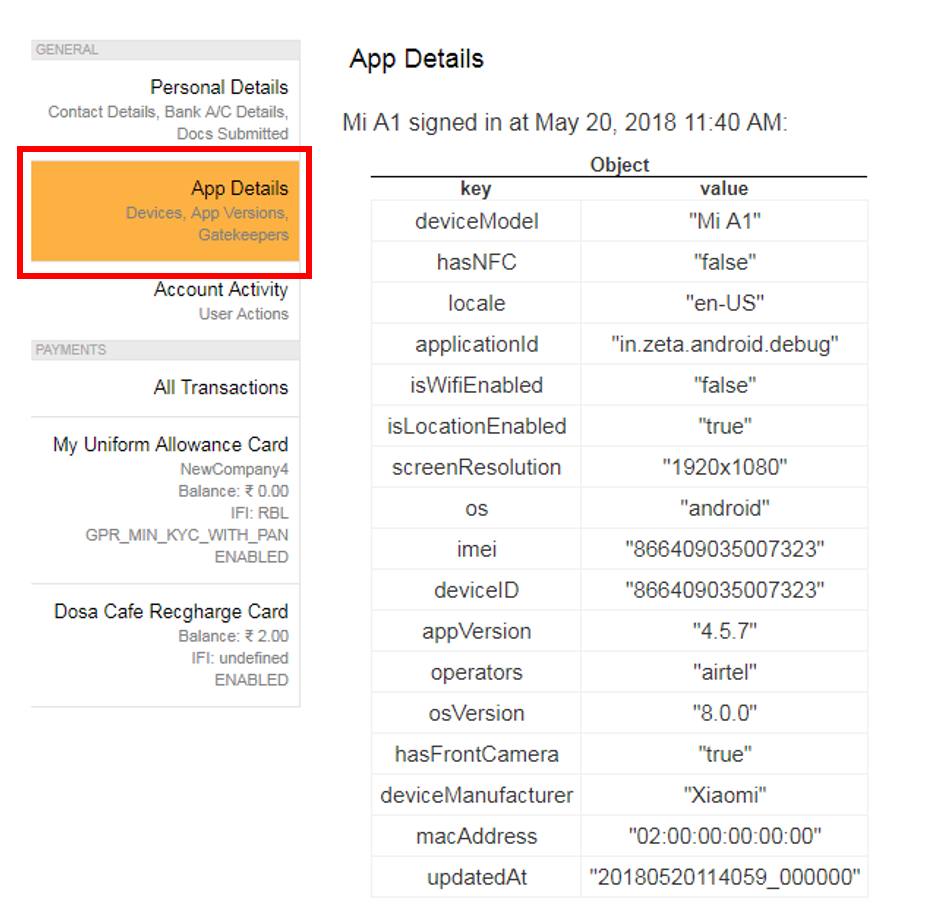
Task: Select the deviceModel key cell
Action: point(476,221)
